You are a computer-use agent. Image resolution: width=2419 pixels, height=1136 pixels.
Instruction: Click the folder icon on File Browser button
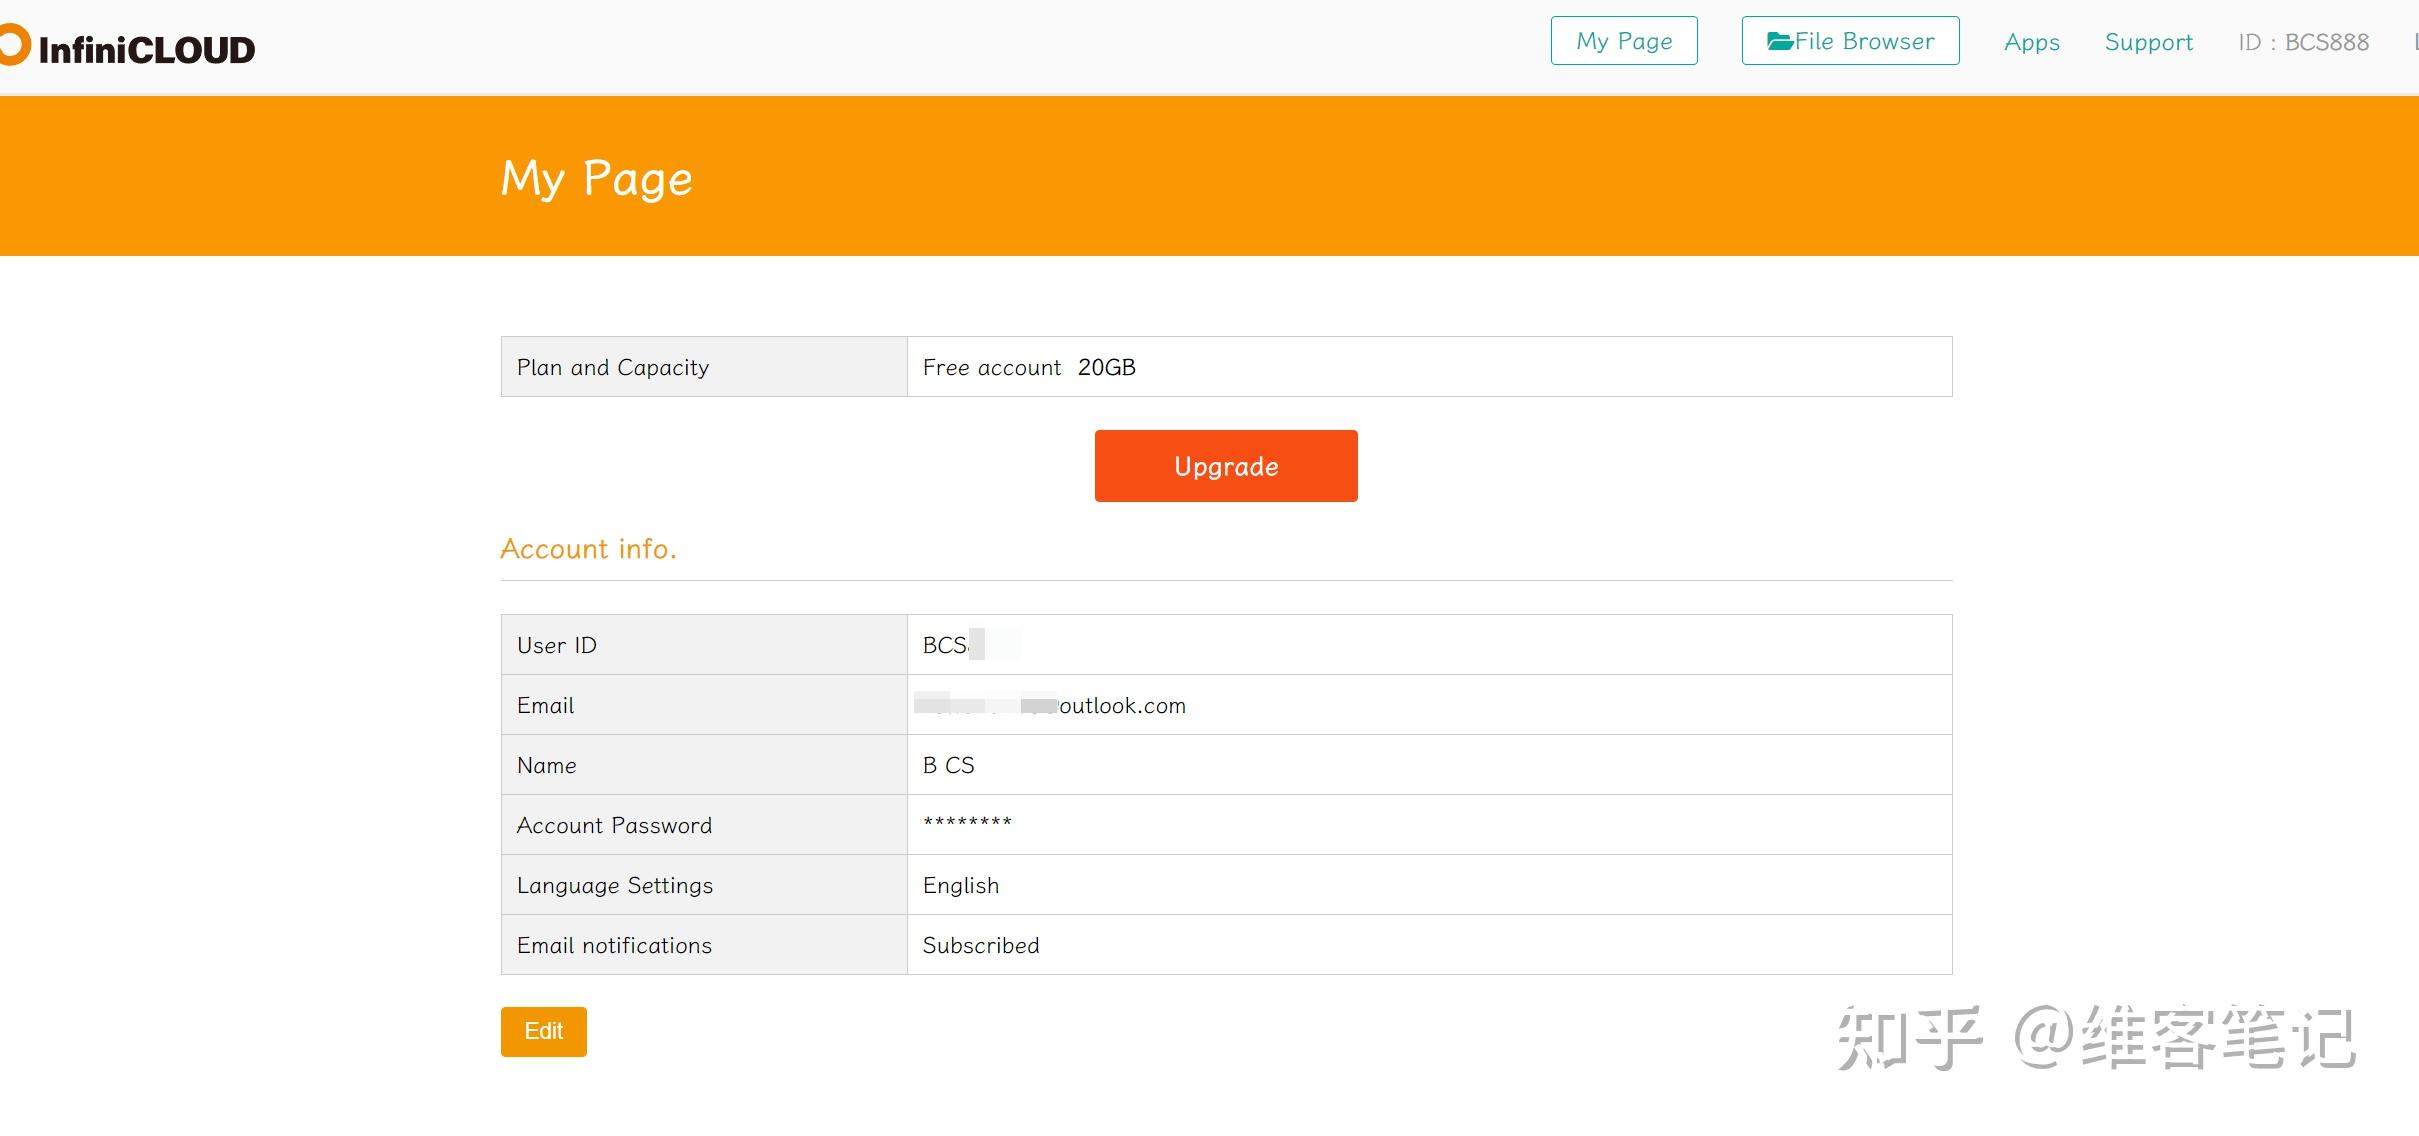click(1780, 41)
